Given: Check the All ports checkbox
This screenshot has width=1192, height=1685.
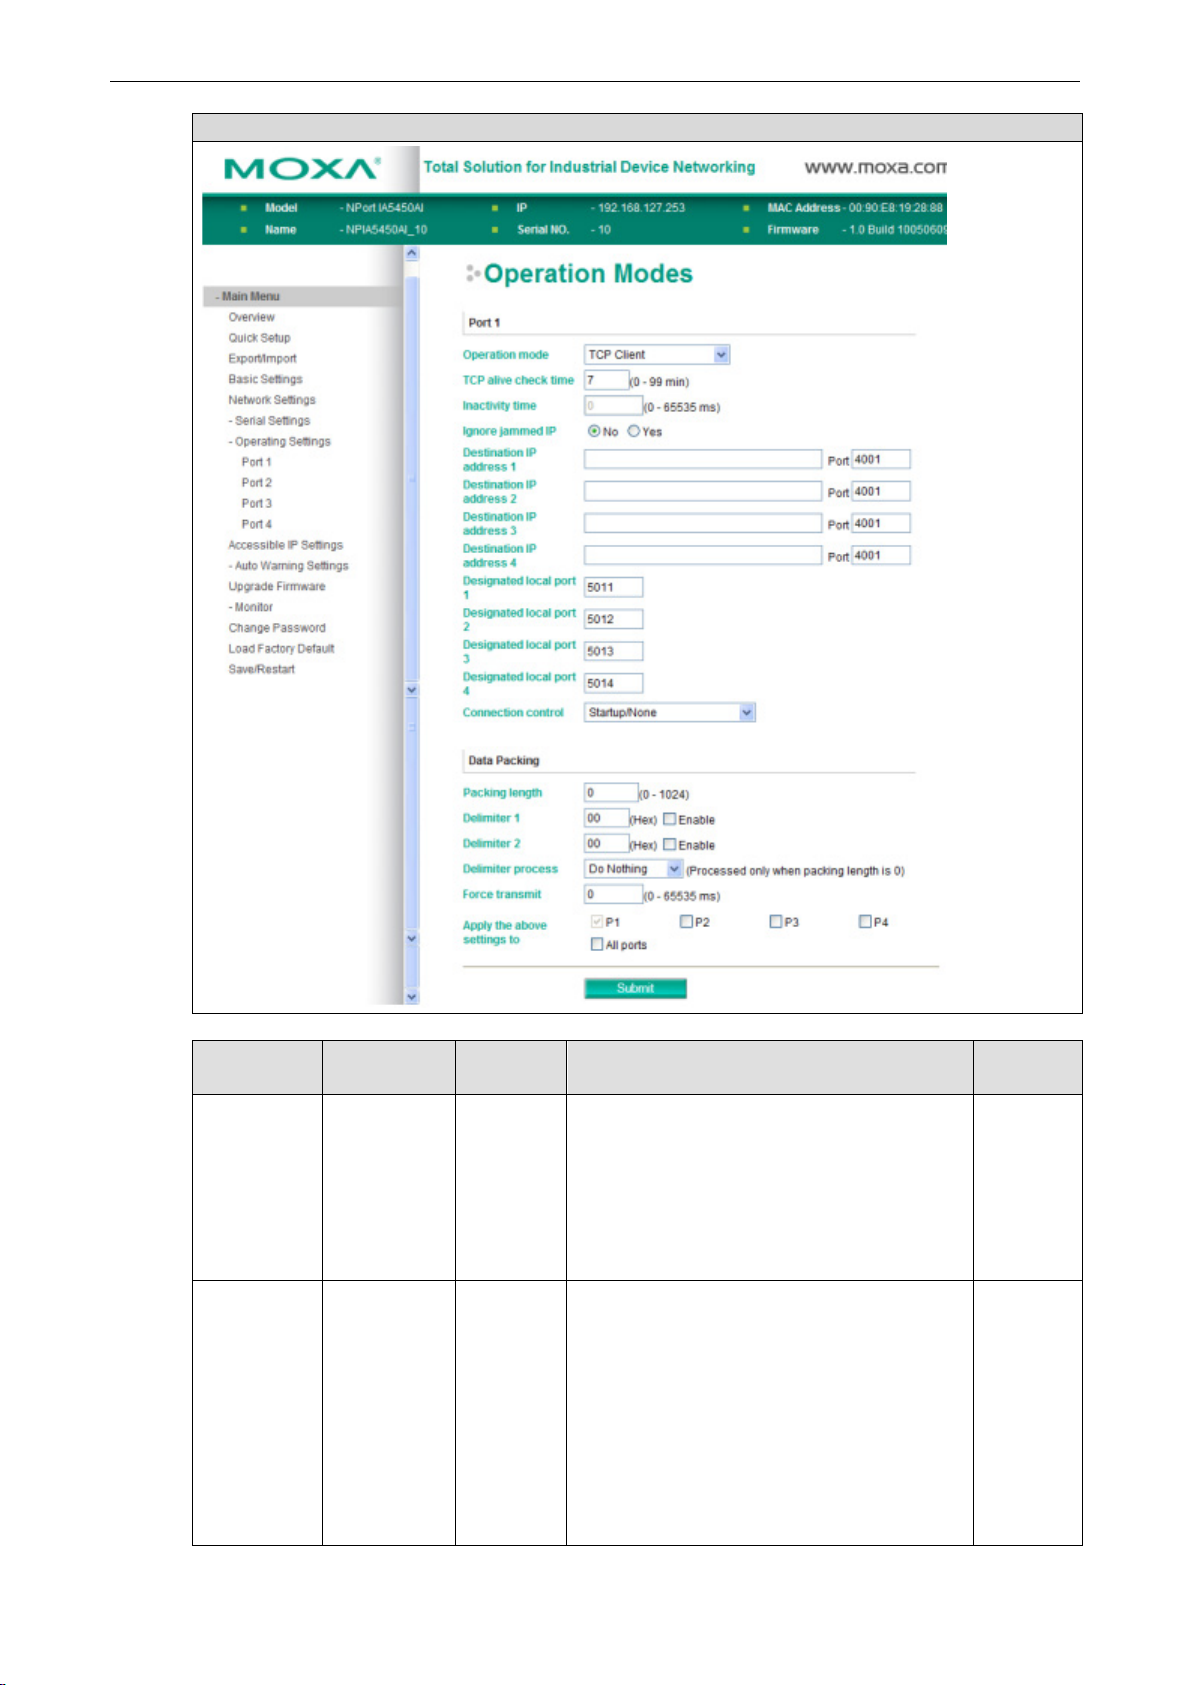Looking at the screenshot, I should tap(597, 945).
